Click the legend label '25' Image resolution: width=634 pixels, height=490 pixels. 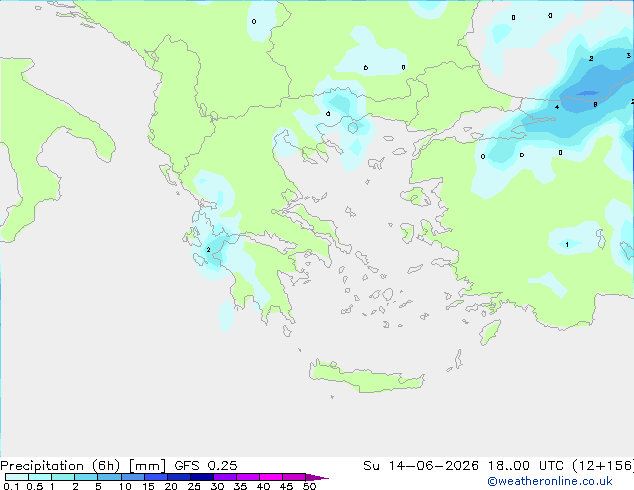click(194, 486)
